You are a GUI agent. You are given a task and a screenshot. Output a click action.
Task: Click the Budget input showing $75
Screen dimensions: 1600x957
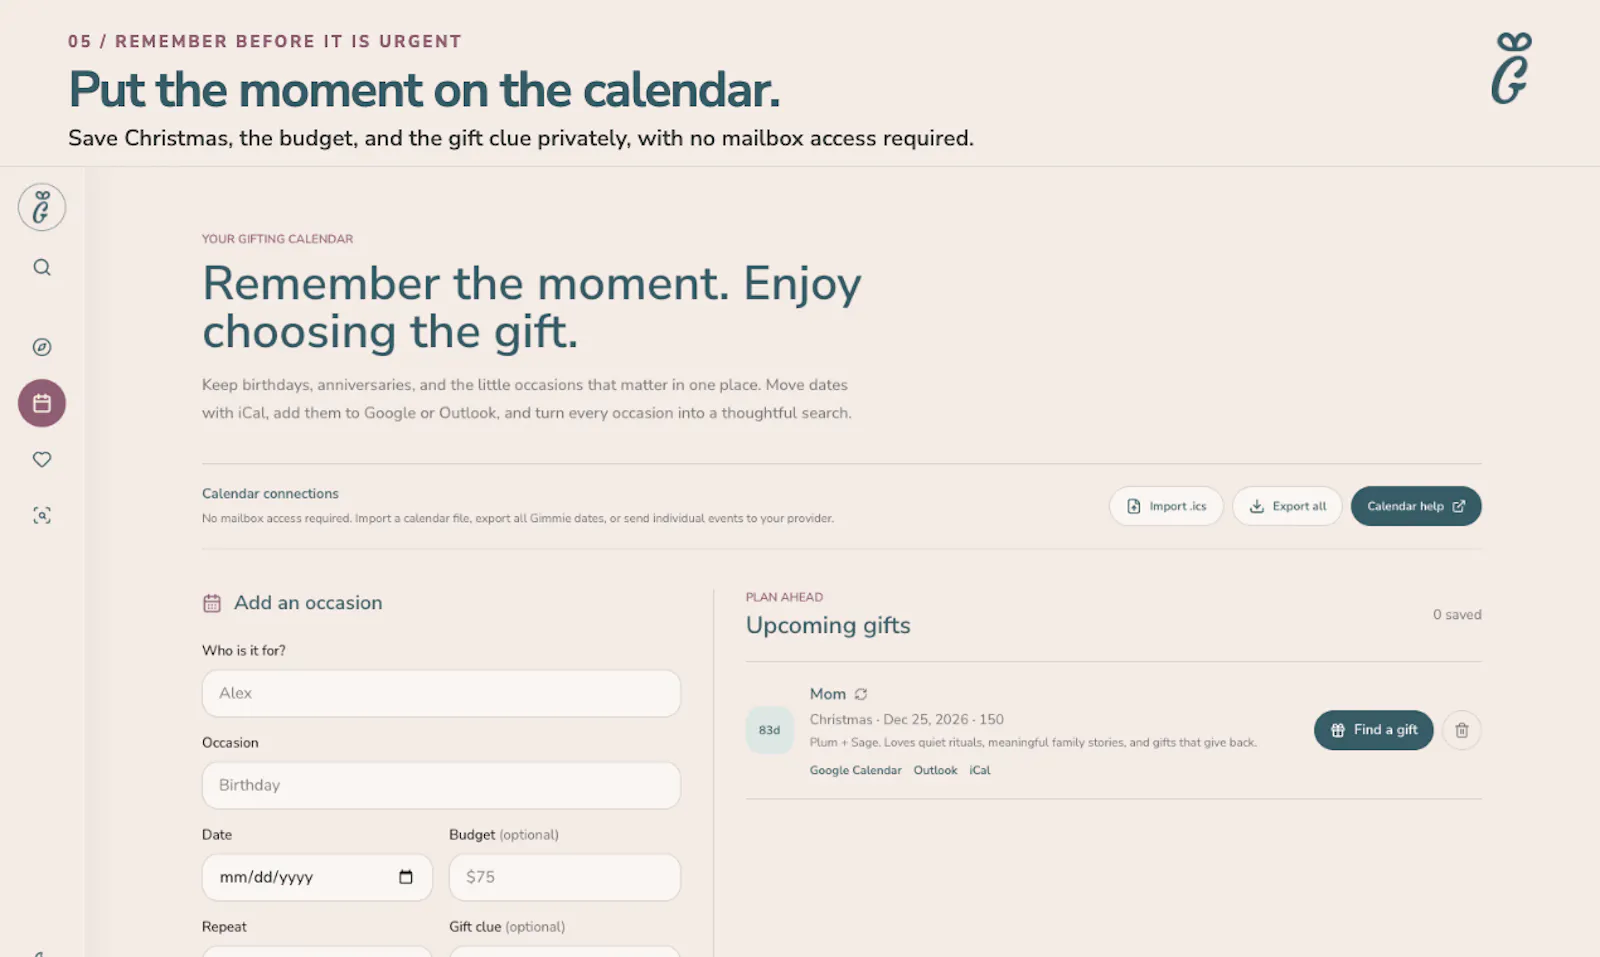tap(565, 877)
